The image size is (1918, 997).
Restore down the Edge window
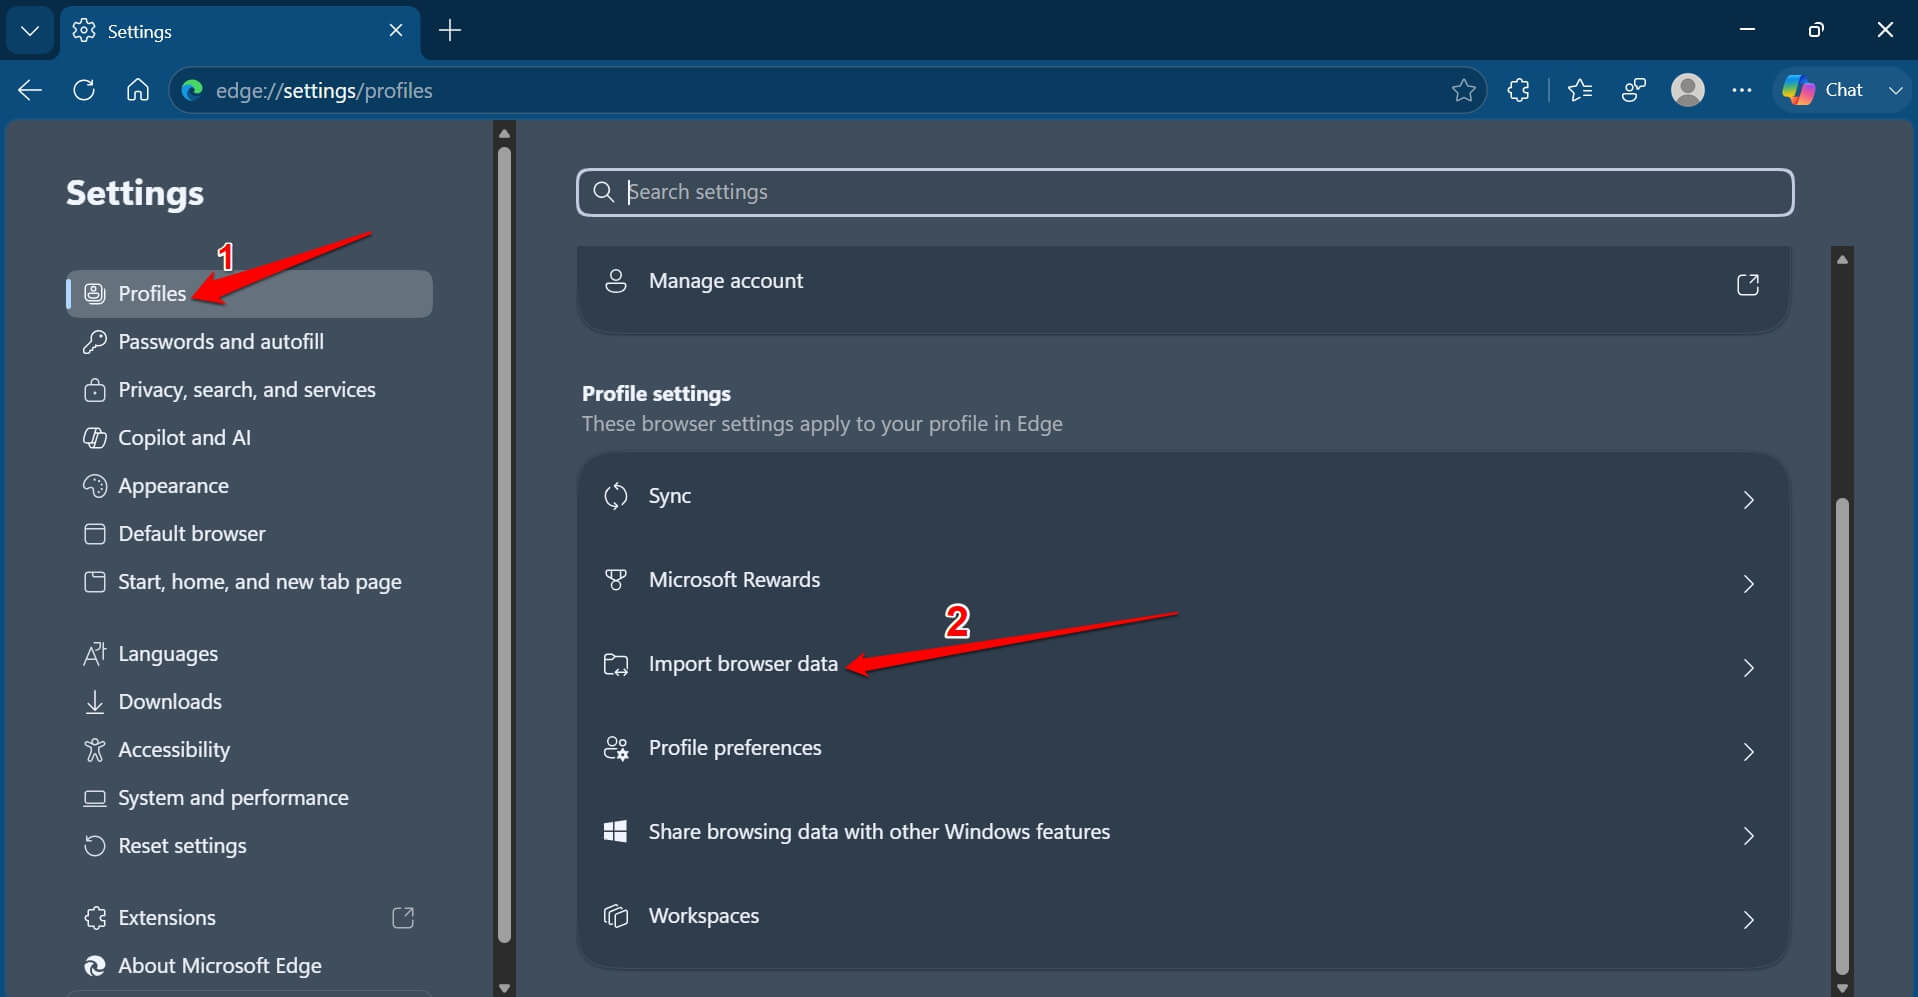(1816, 30)
